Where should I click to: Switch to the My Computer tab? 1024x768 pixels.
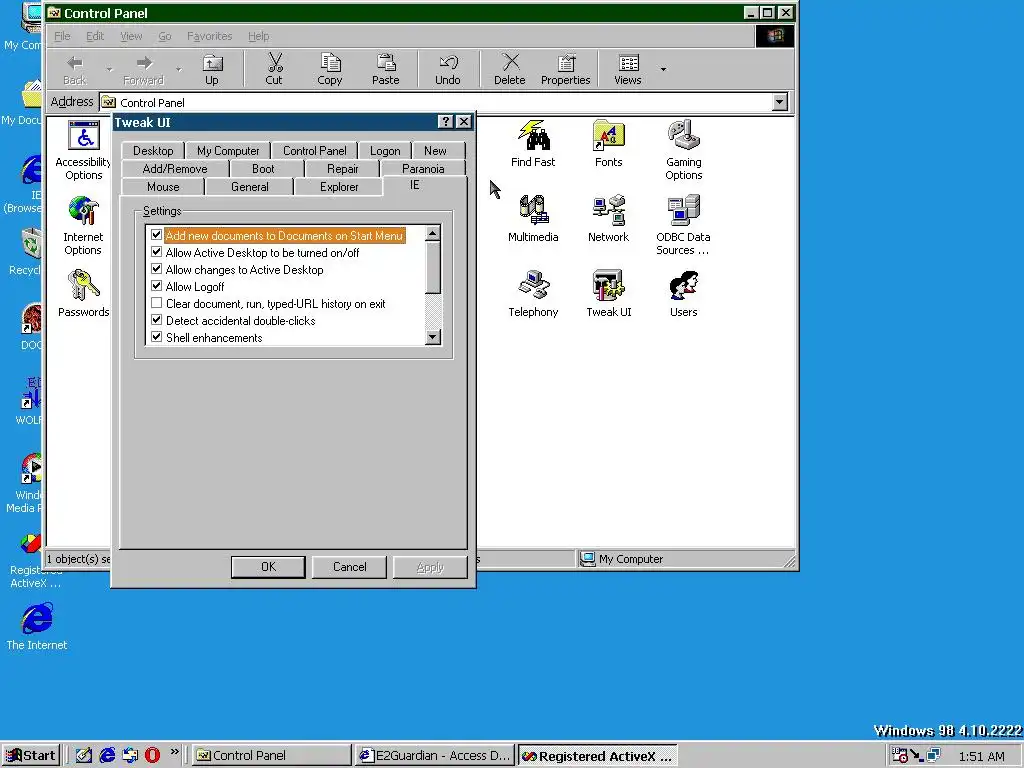228,151
